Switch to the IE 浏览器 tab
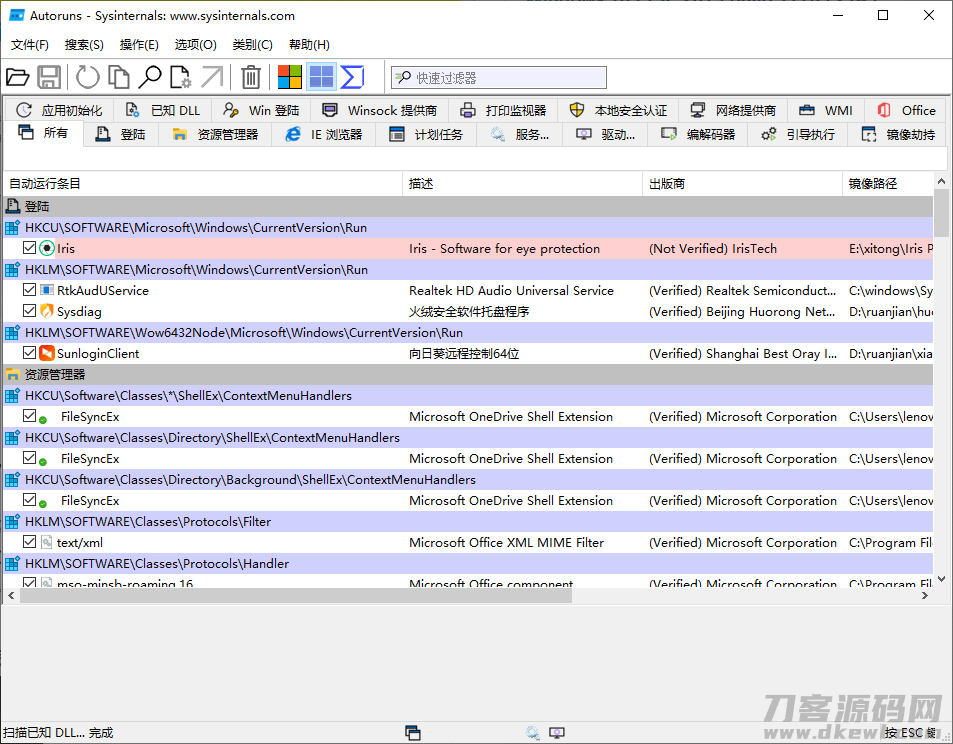Screen dimensions: 953x744 click(x=324, y=134)
